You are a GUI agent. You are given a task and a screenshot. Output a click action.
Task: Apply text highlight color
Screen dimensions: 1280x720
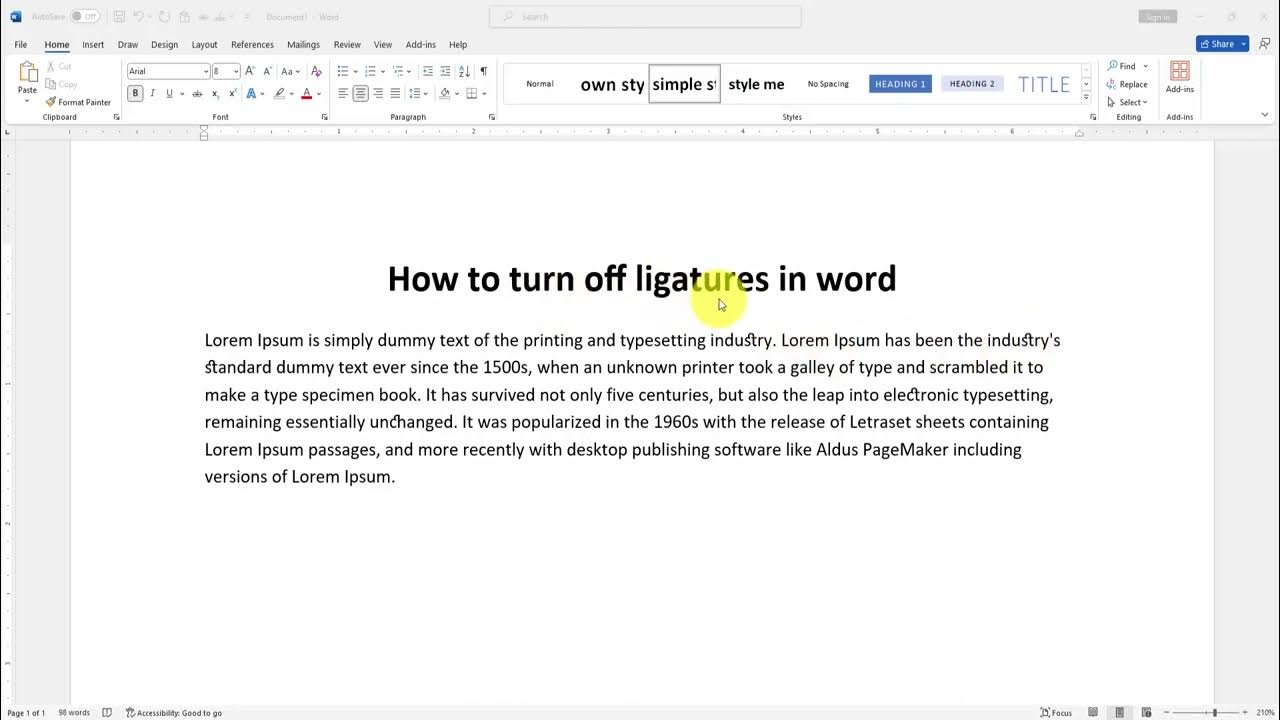[x=280, y=93]
